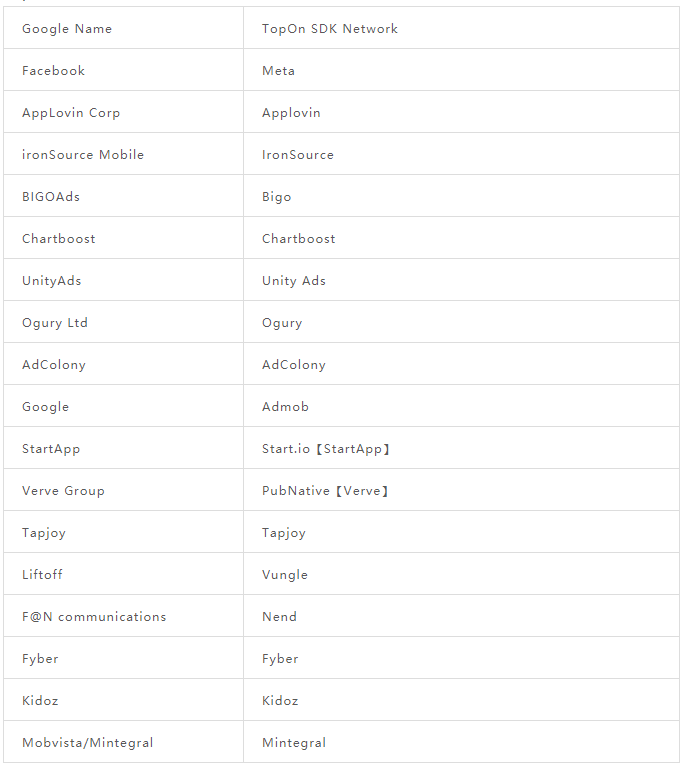Viewport: 686px width, 767px height.
Task: Select the Unity Ads network cell
Action: 461,280
